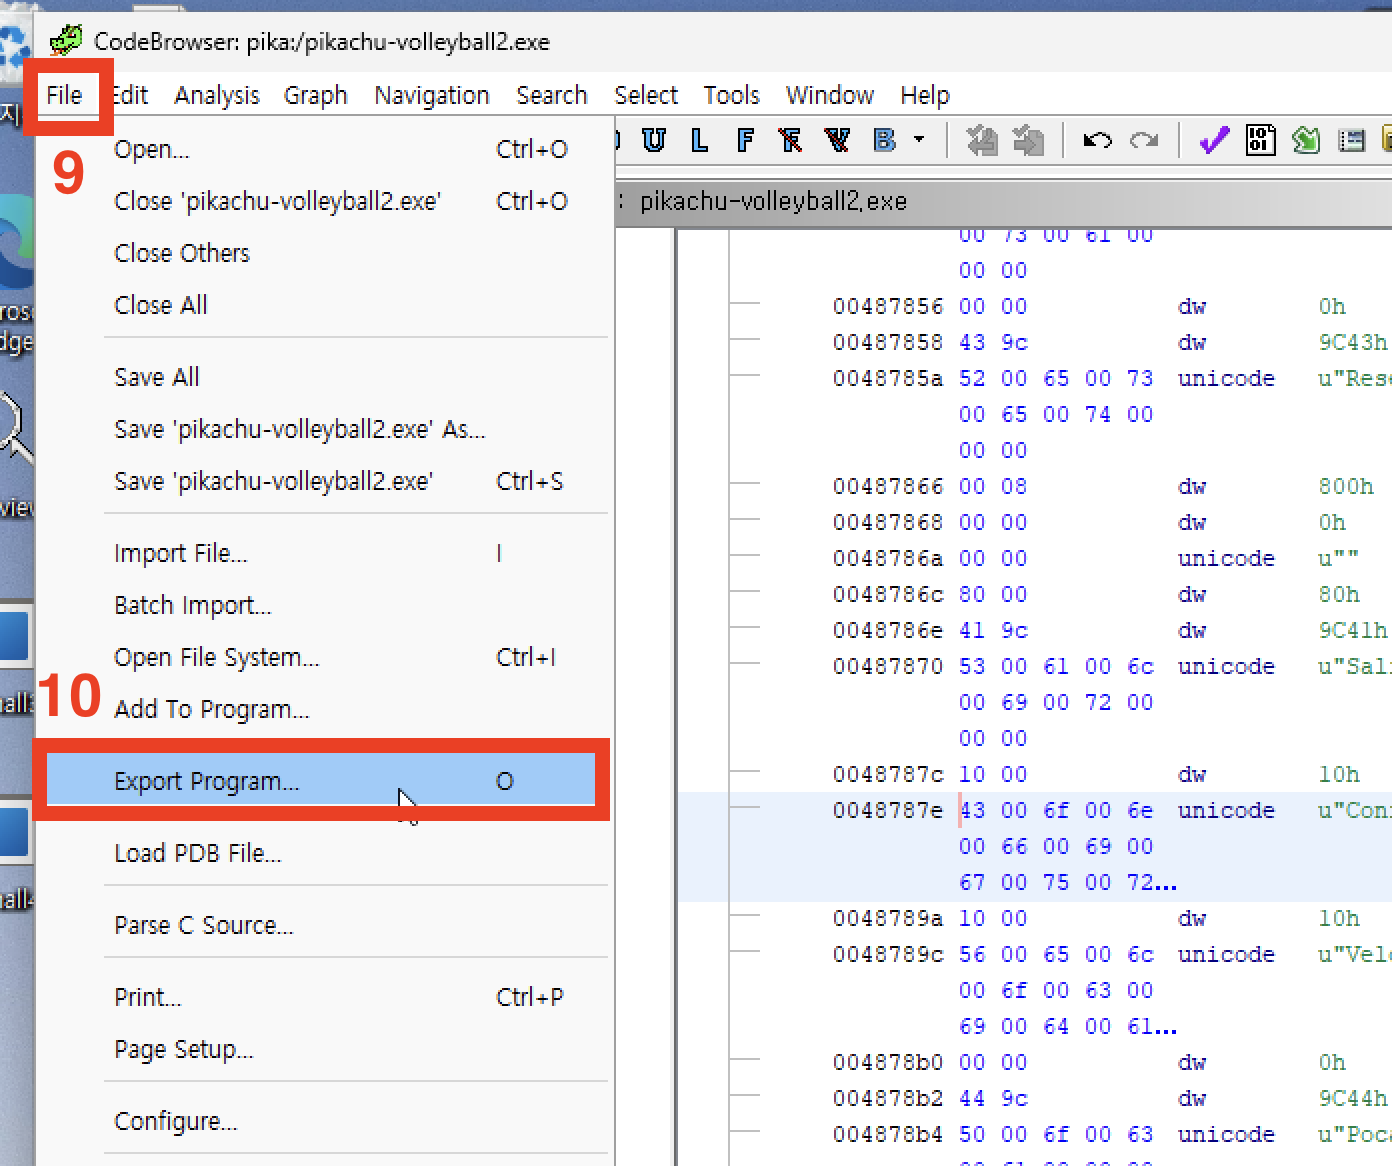Viewport: 1392px width, 1166px height.
Task: Click address 0048787e in the listing
Action: 888,810
